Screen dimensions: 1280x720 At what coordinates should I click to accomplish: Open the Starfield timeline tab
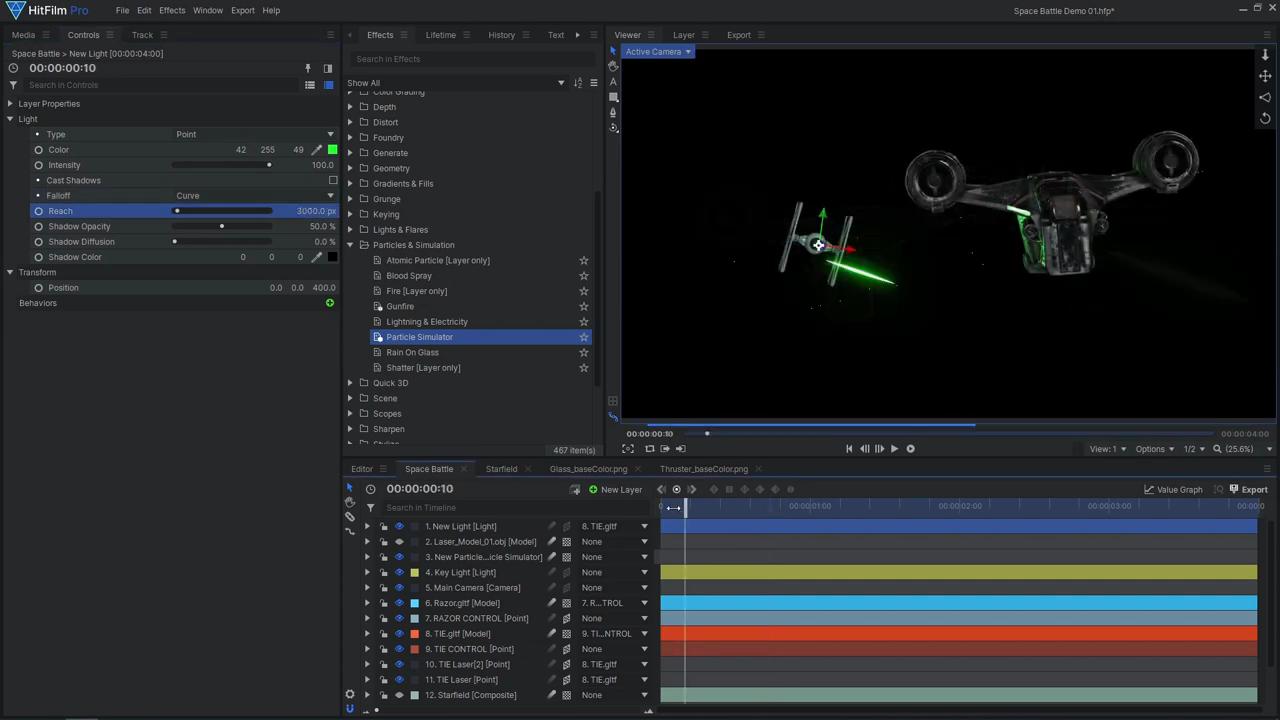(501, 469)
